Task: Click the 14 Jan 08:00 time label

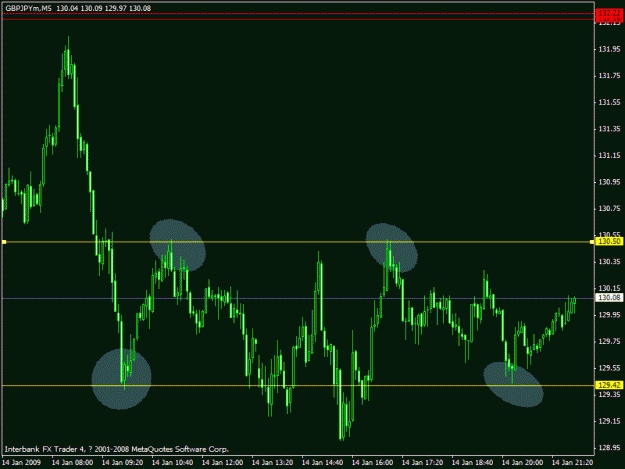Action: (x=73, y=463)
